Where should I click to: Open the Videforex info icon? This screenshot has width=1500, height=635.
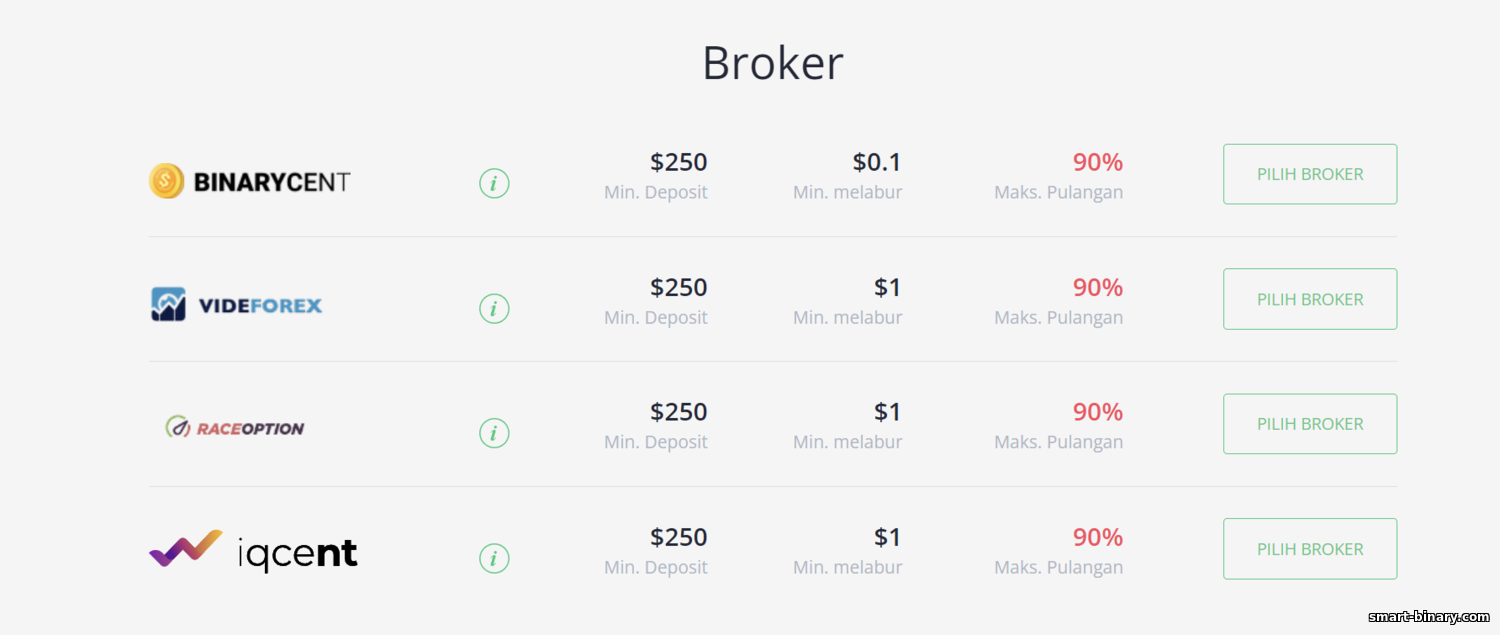click(494, 308)
